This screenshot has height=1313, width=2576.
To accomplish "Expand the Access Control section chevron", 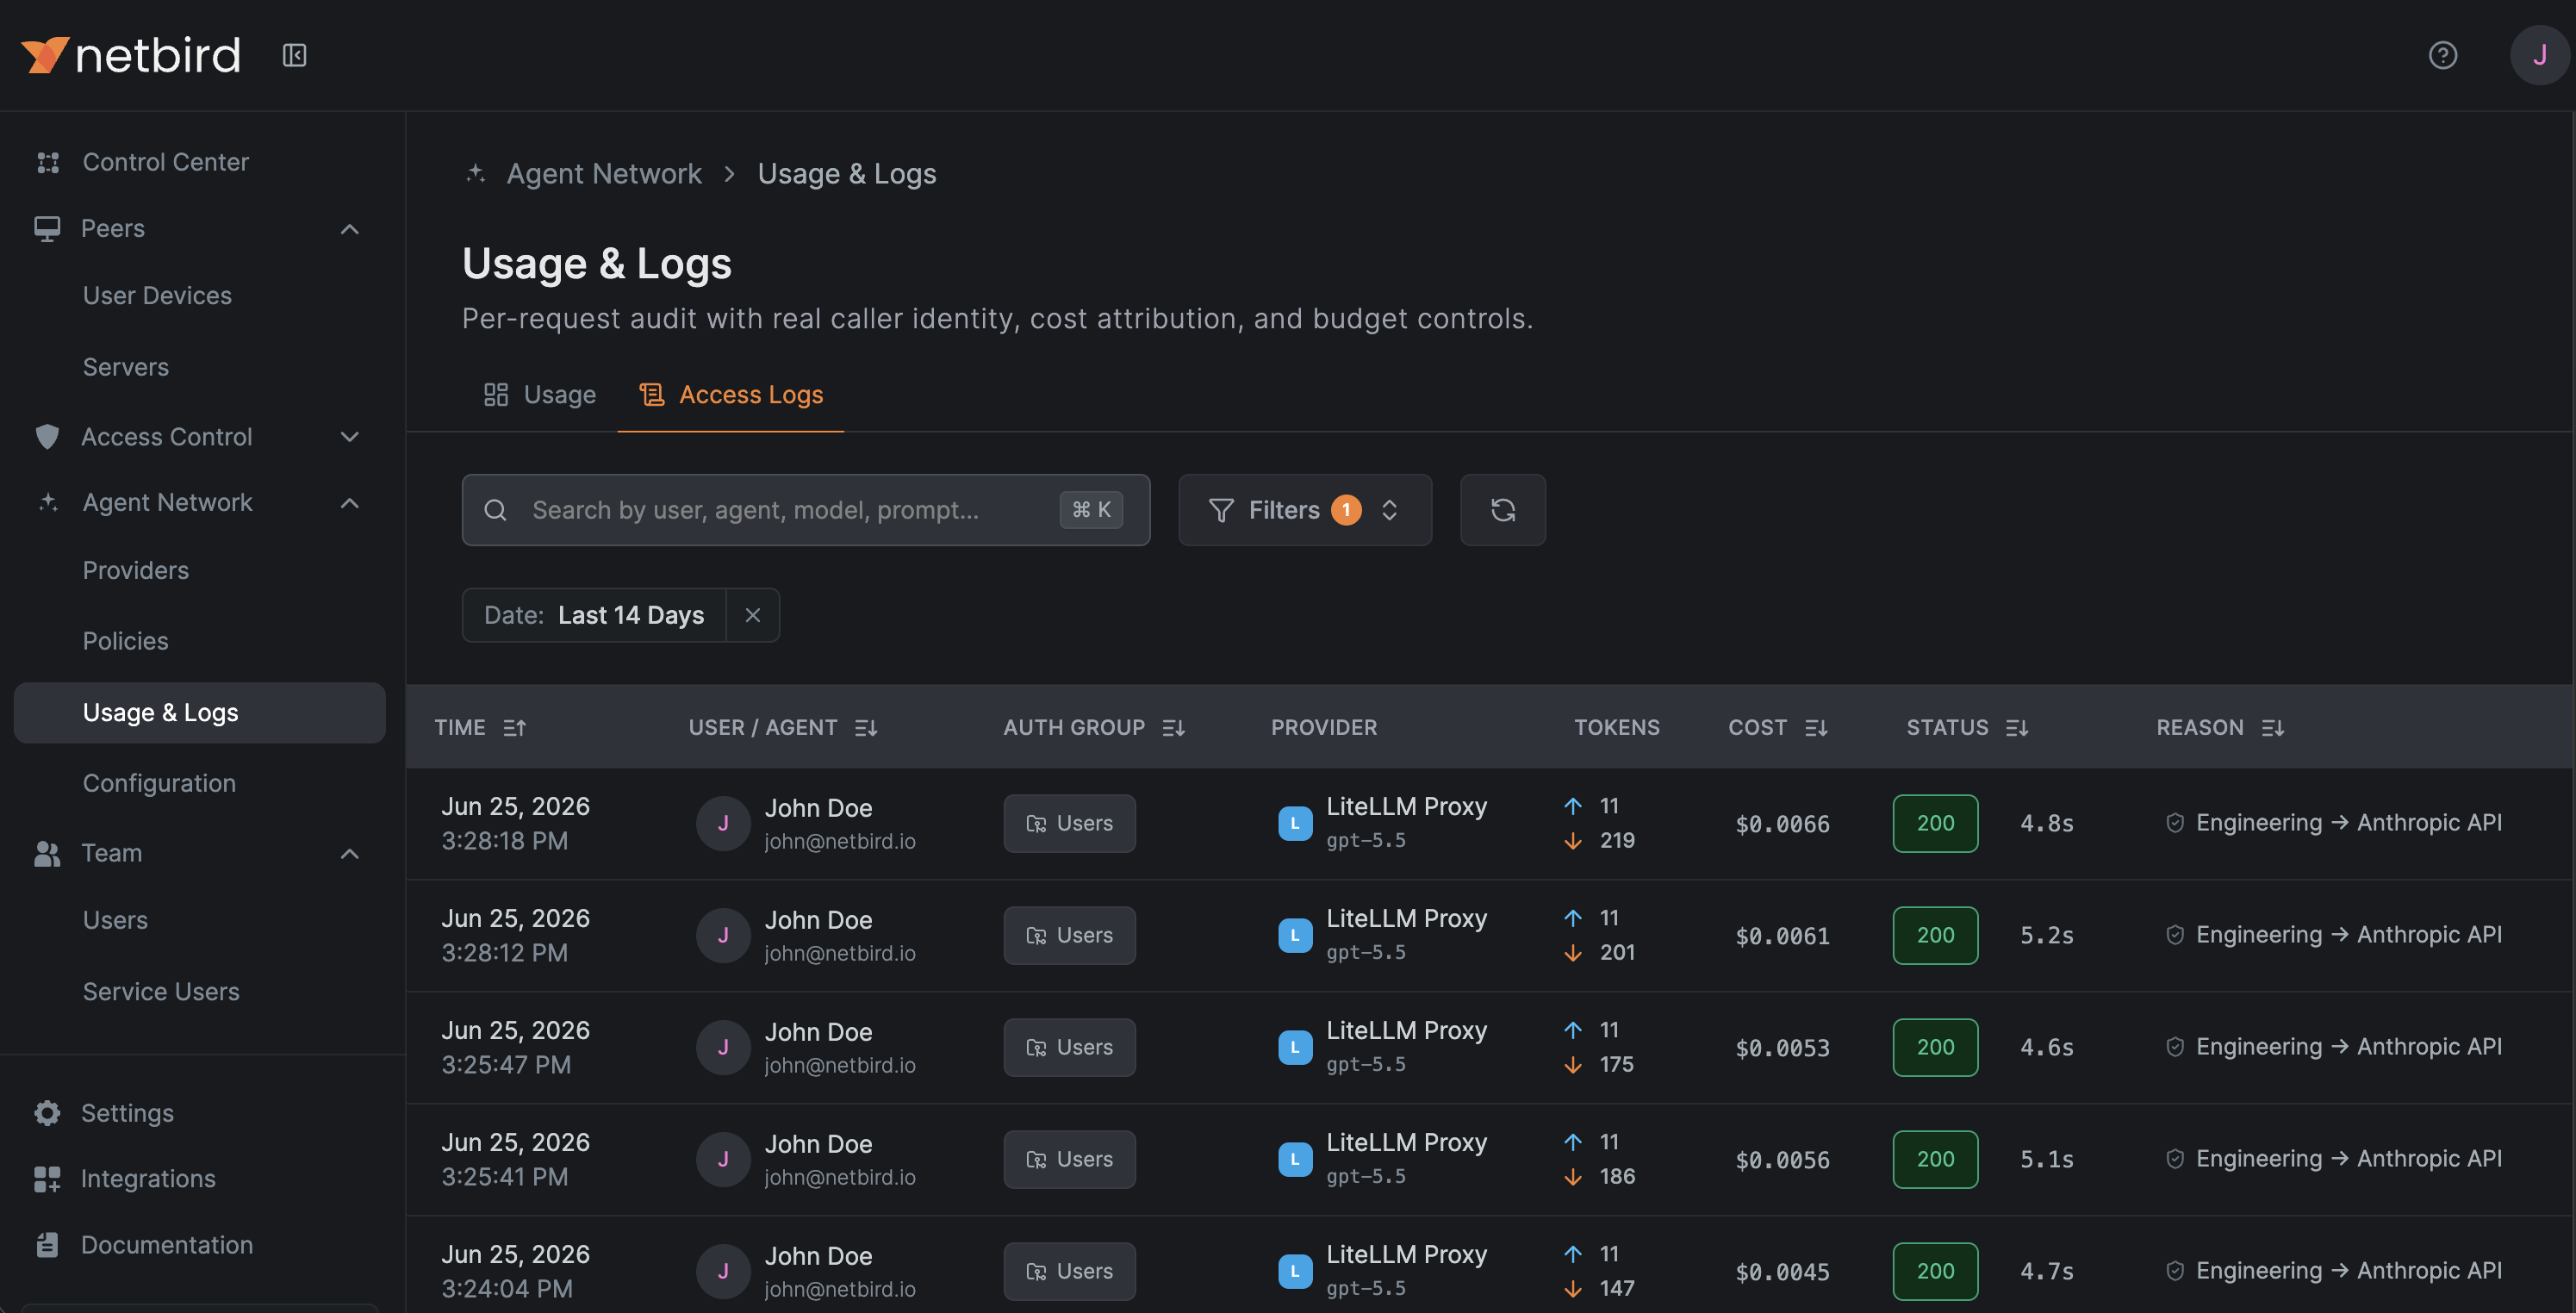I will (x=349, y=437).
